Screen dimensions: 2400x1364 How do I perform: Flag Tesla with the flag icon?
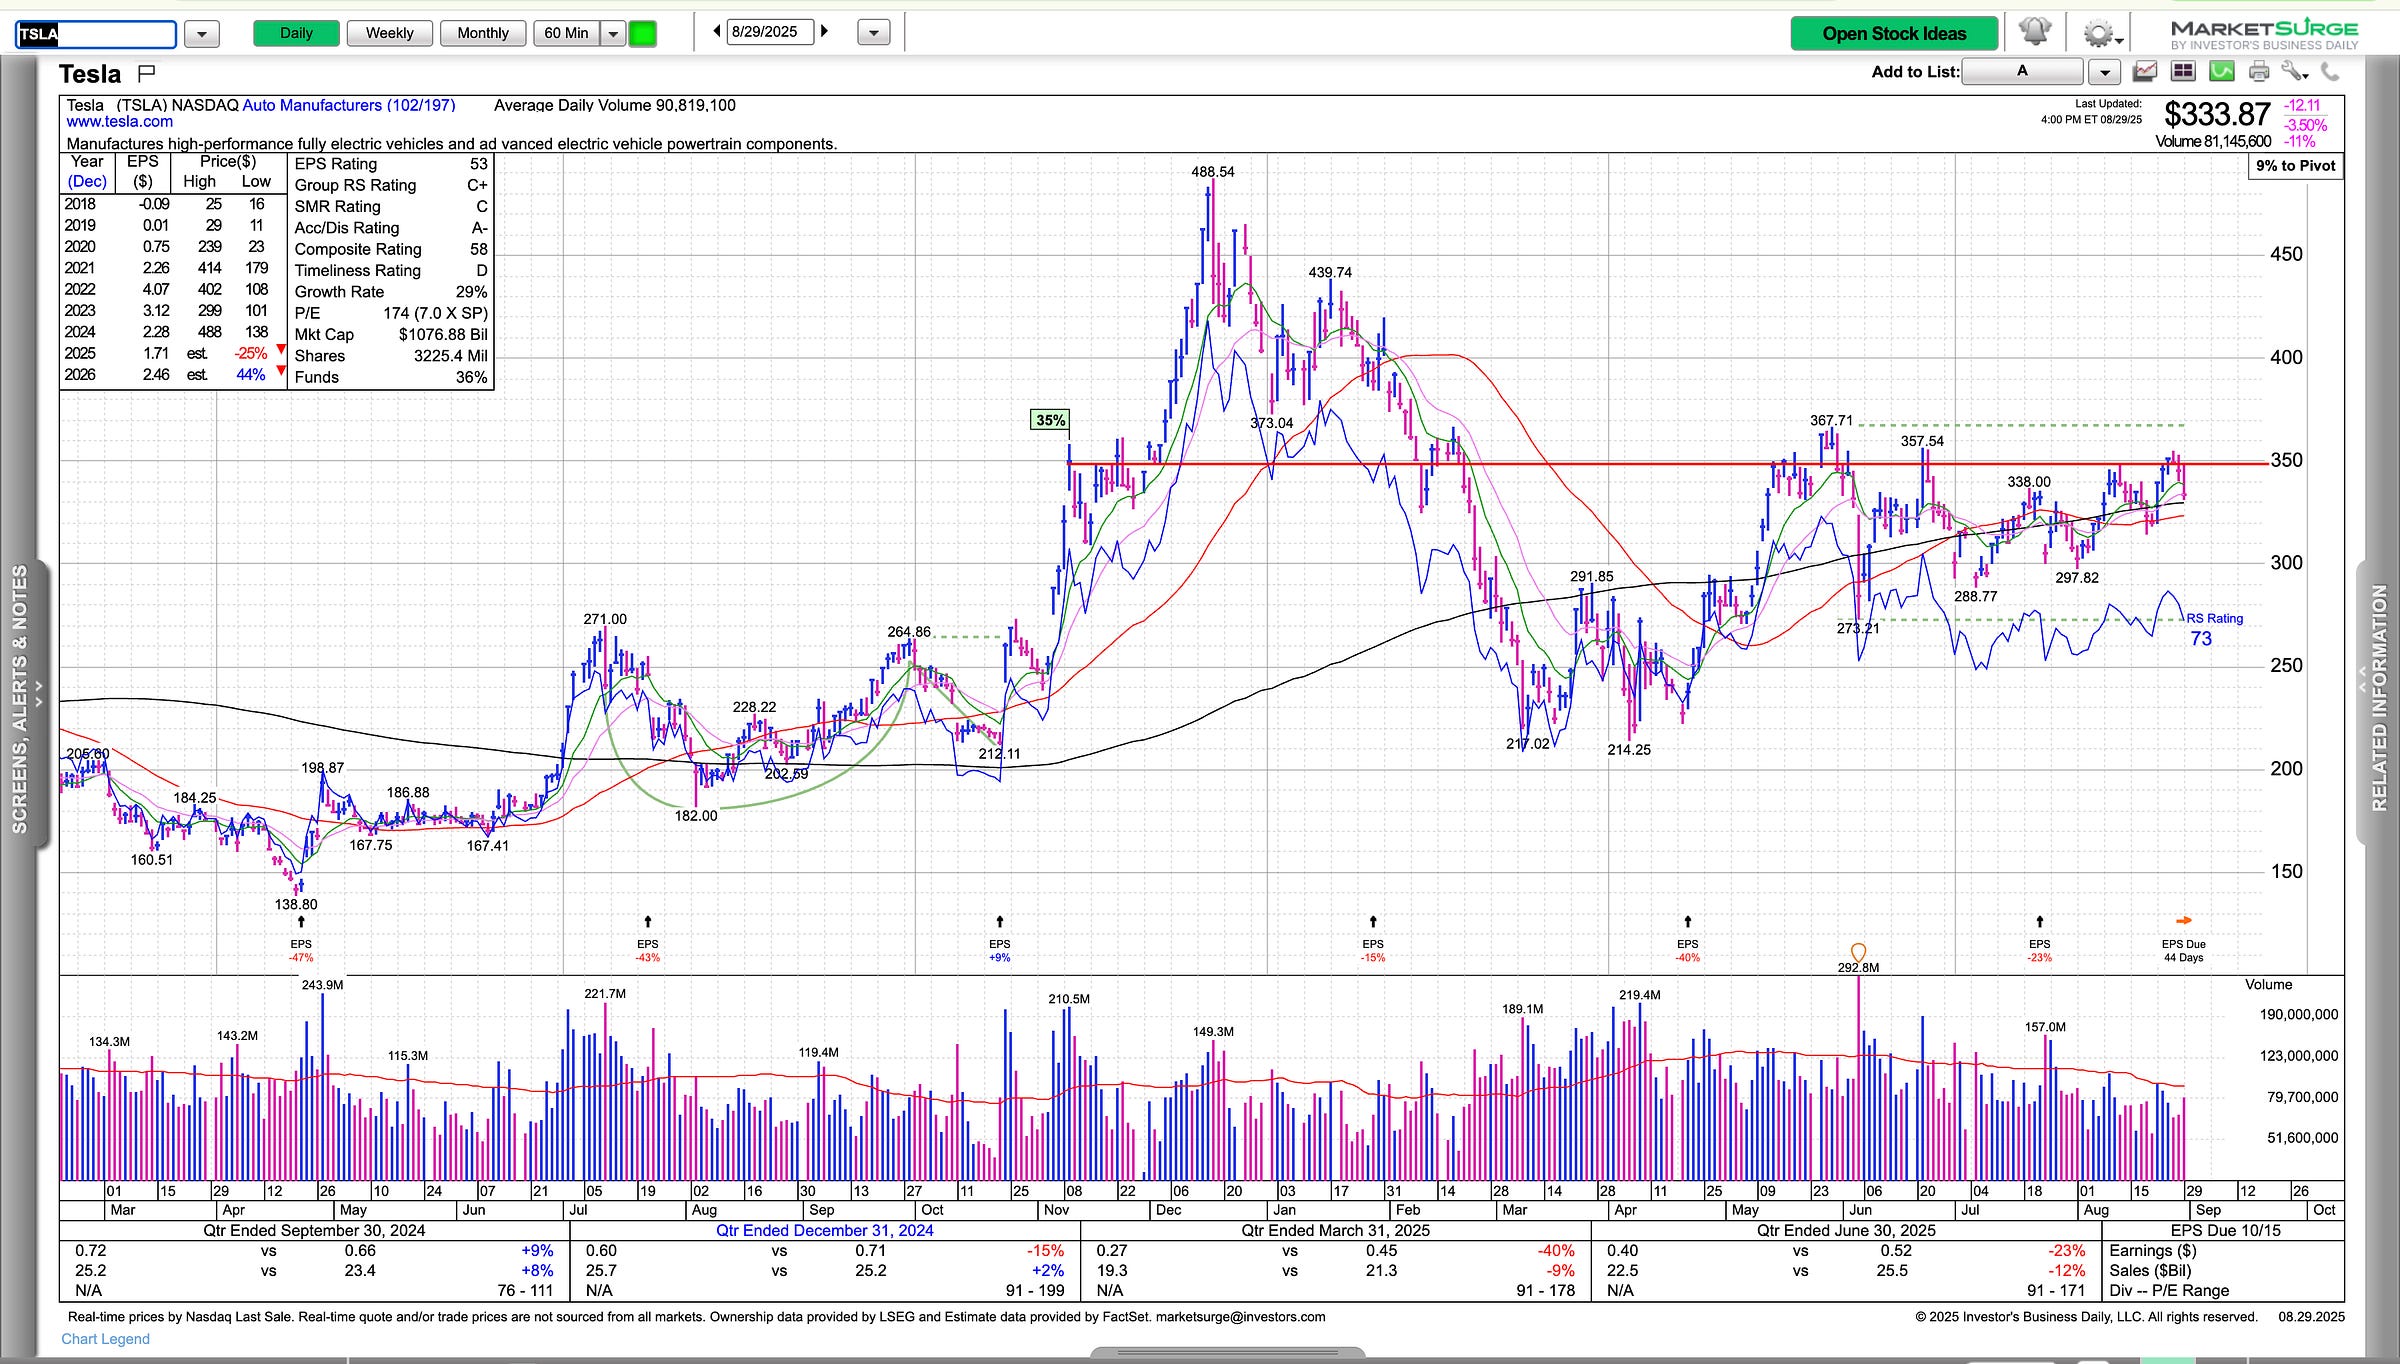click(147, 72)
